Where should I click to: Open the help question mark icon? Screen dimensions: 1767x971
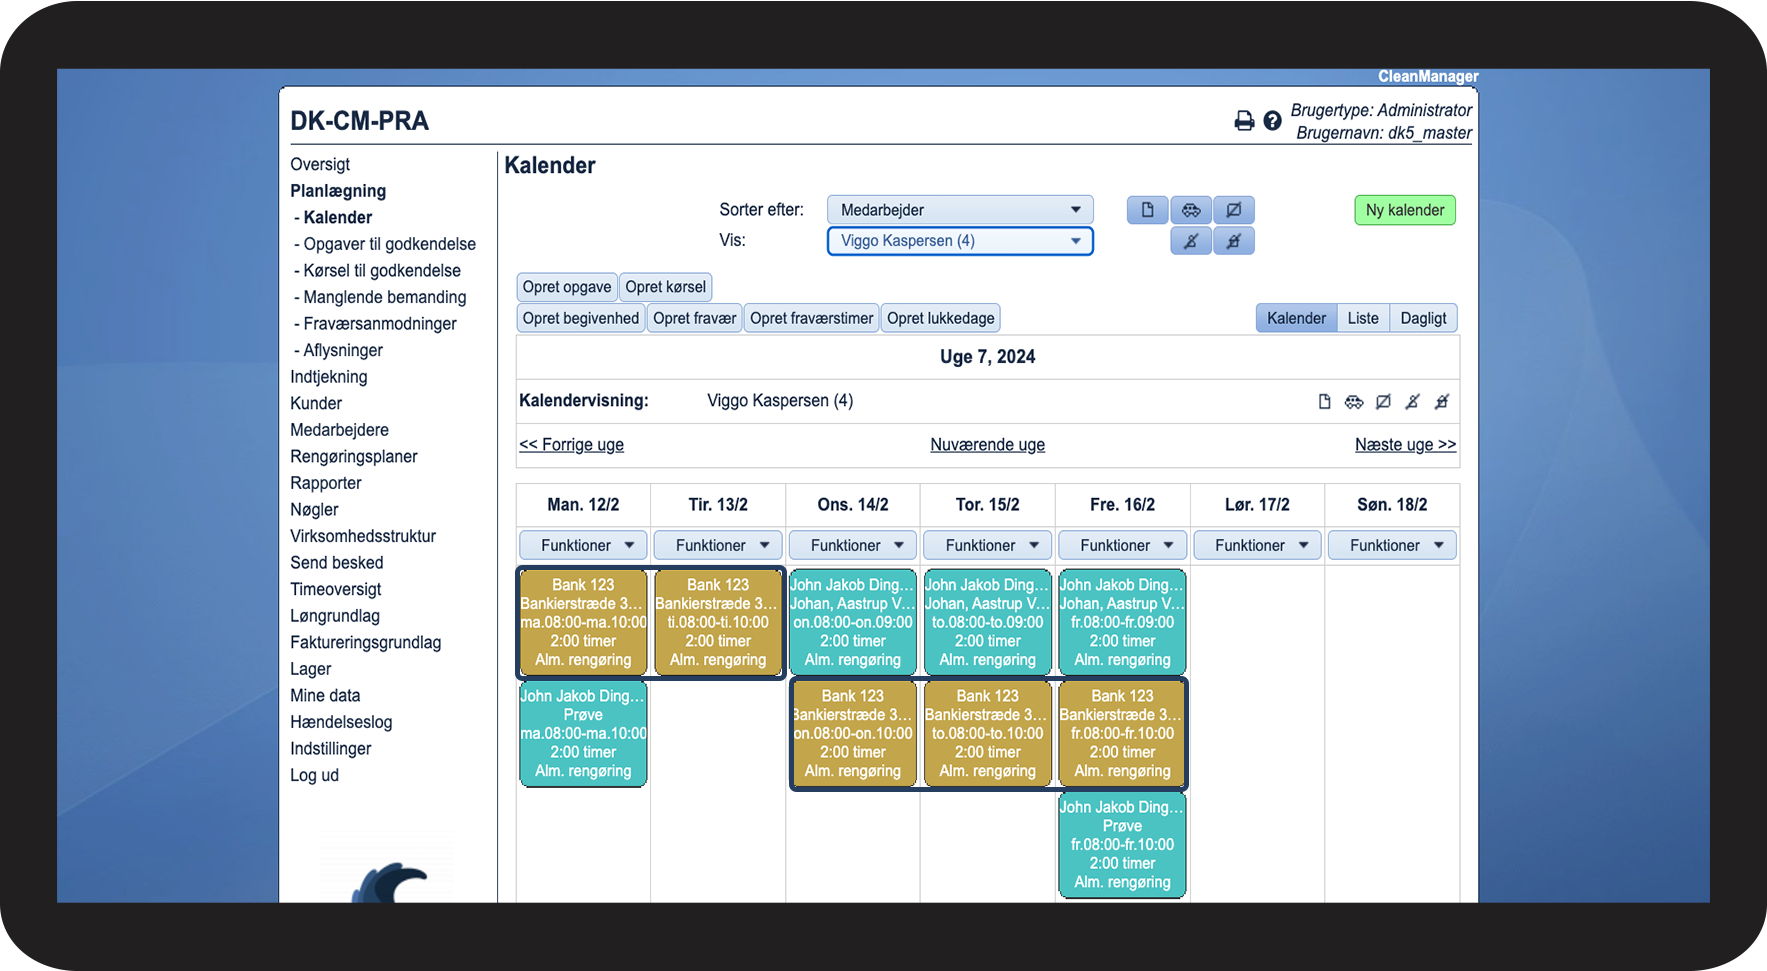click(1272, 121)
